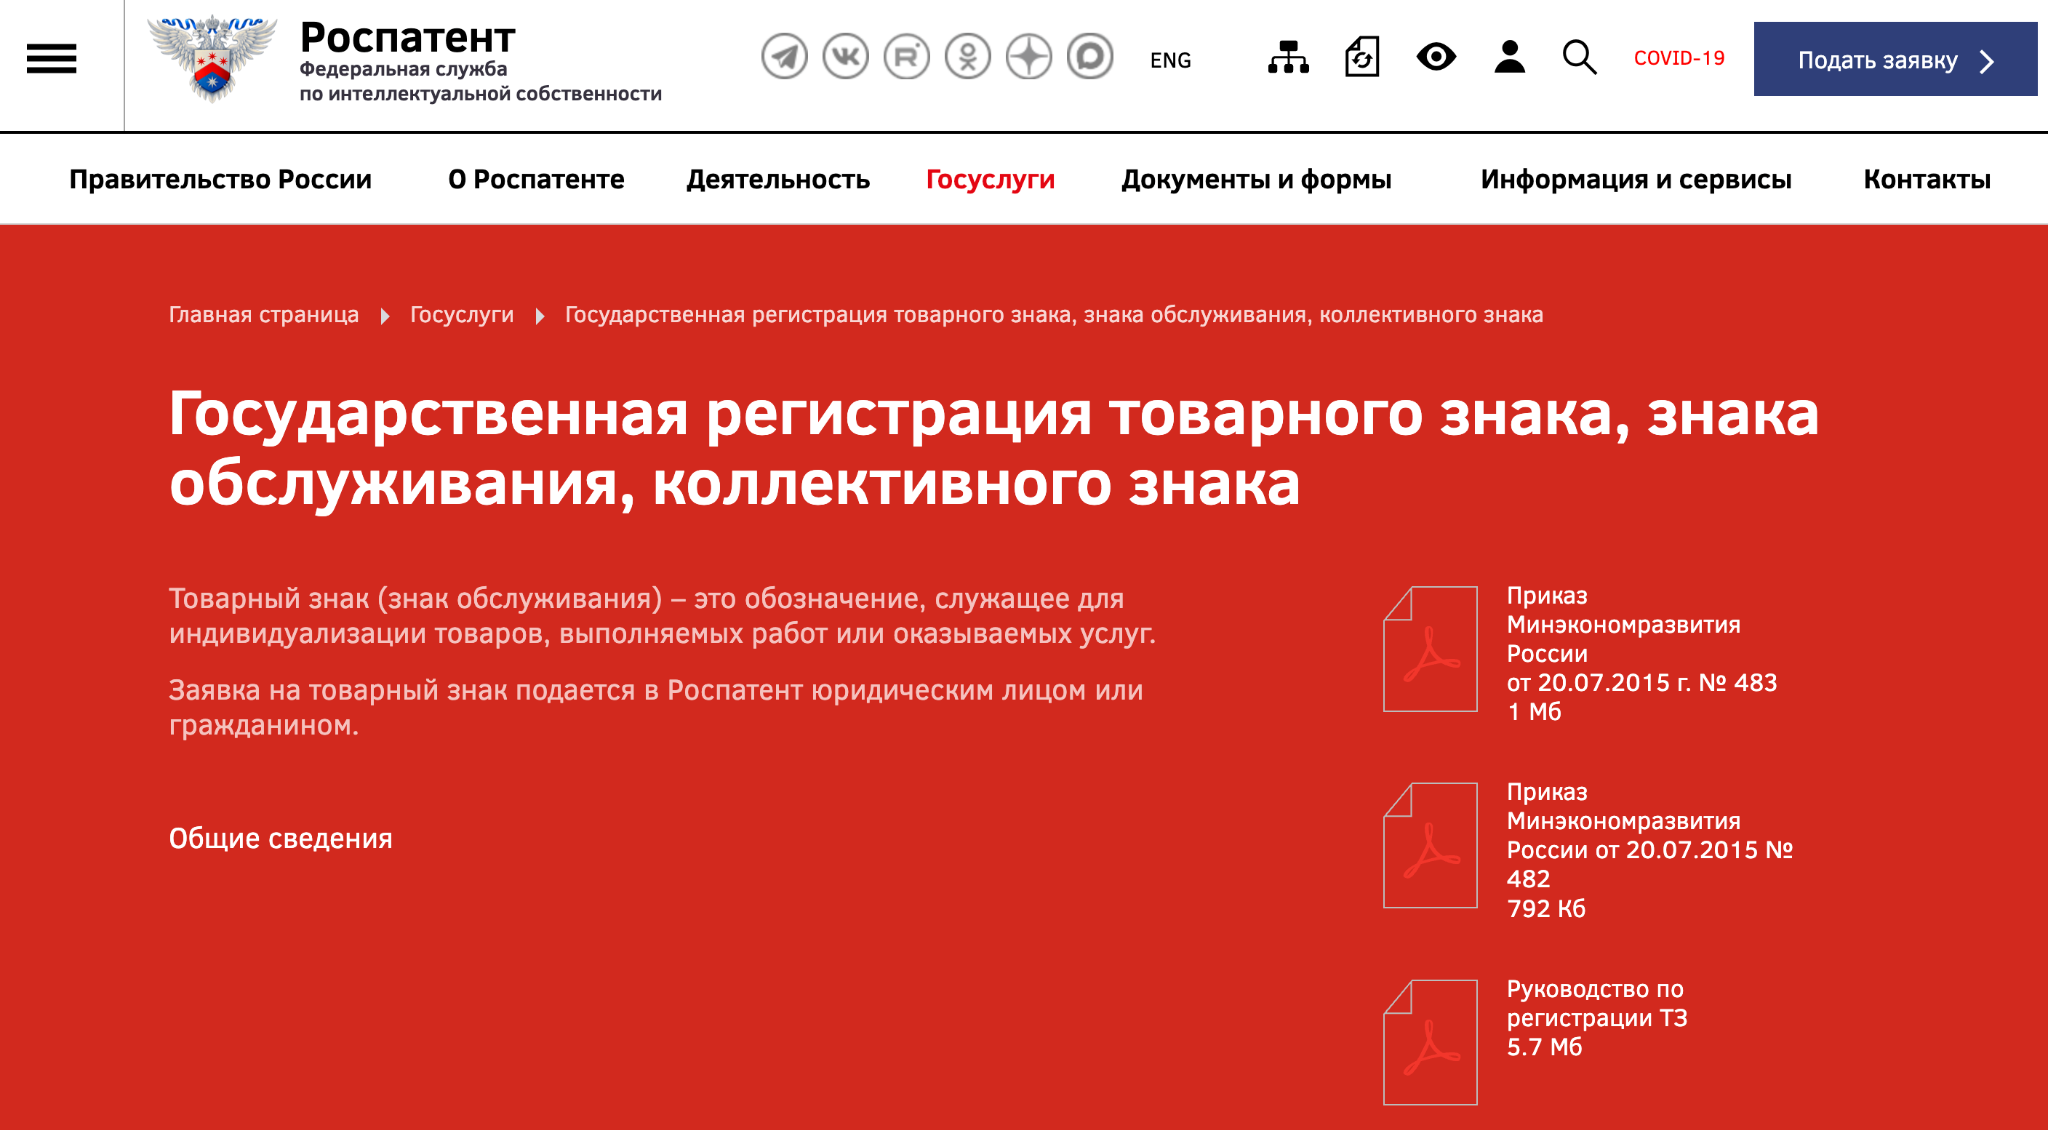This screenshot has height=1130, width=2048.
Task: Open the Odnoklassniki social icon
Action: pyautogui.click(x=967, y=57)
